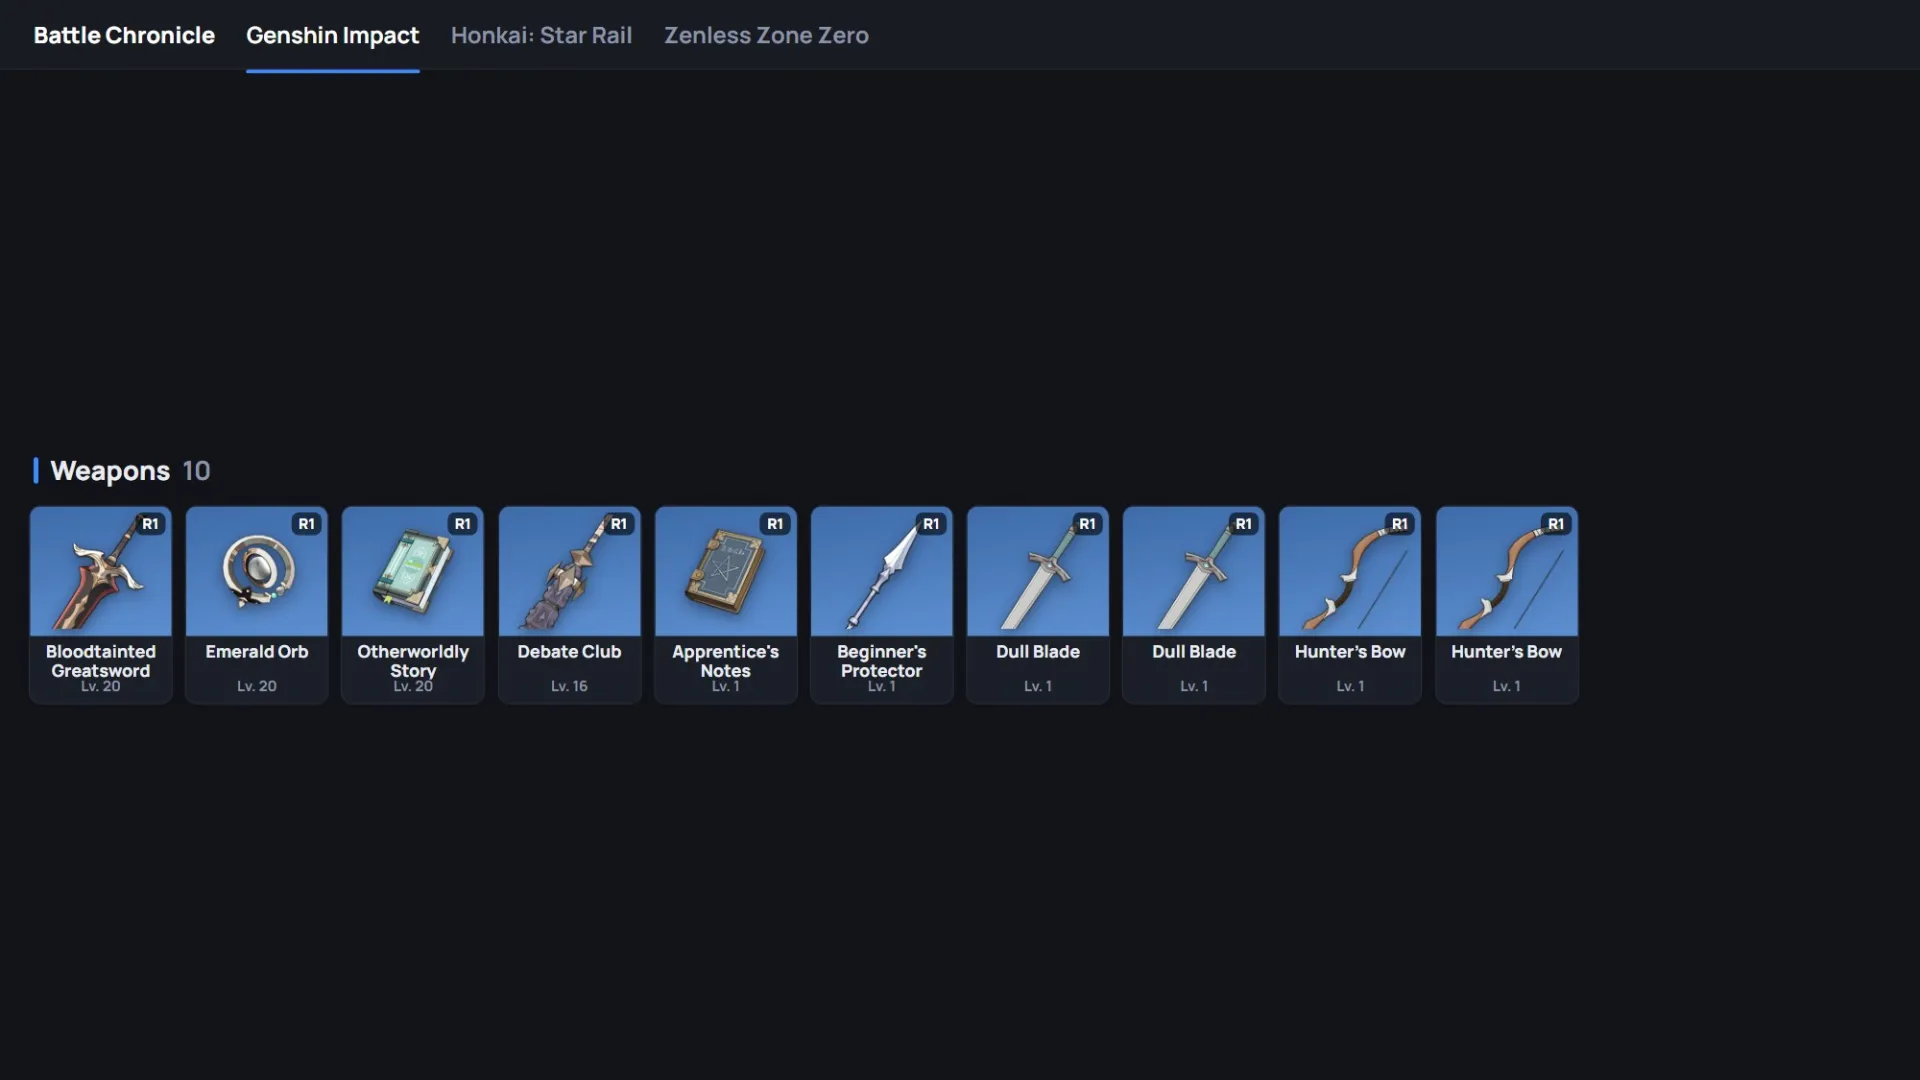Click Lv. 1 under Beginner's Protector
The width and height of the screenshot is (1920, 1080).
coord(882,686)
